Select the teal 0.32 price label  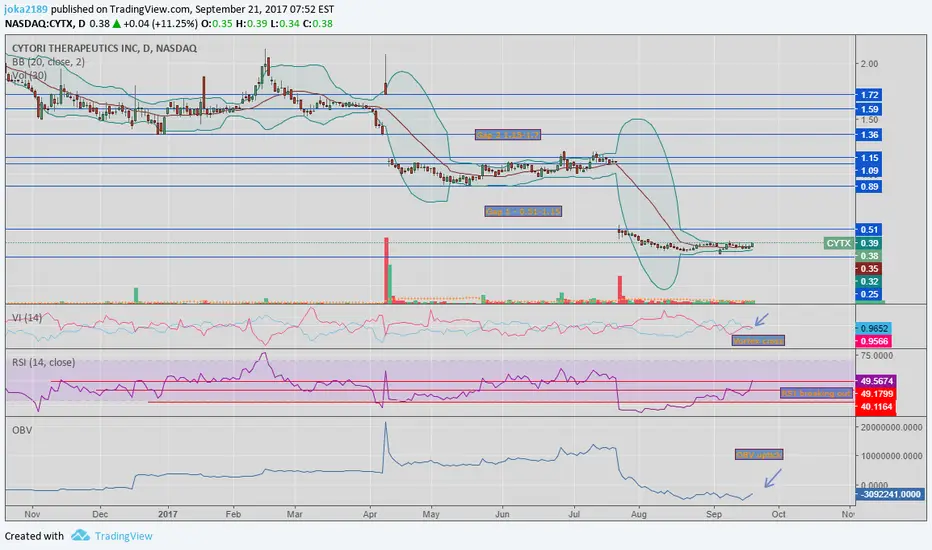point(869,282)
